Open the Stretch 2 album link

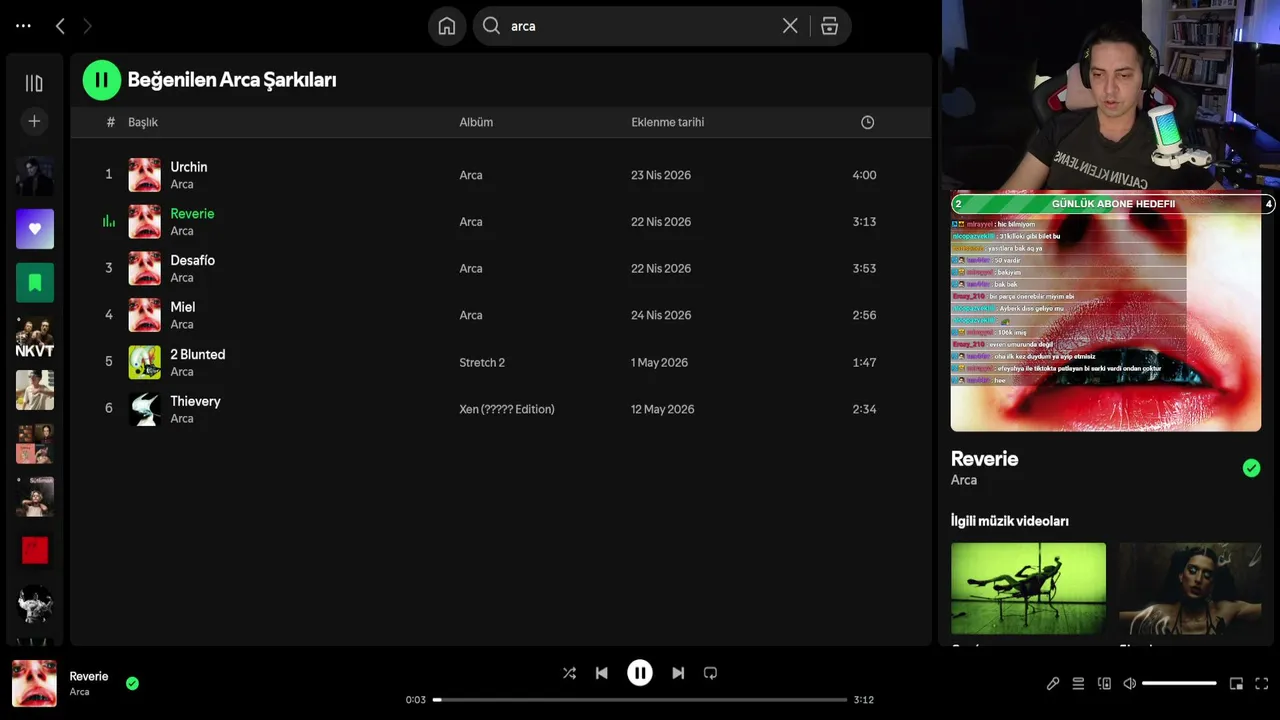pos(482,362)
